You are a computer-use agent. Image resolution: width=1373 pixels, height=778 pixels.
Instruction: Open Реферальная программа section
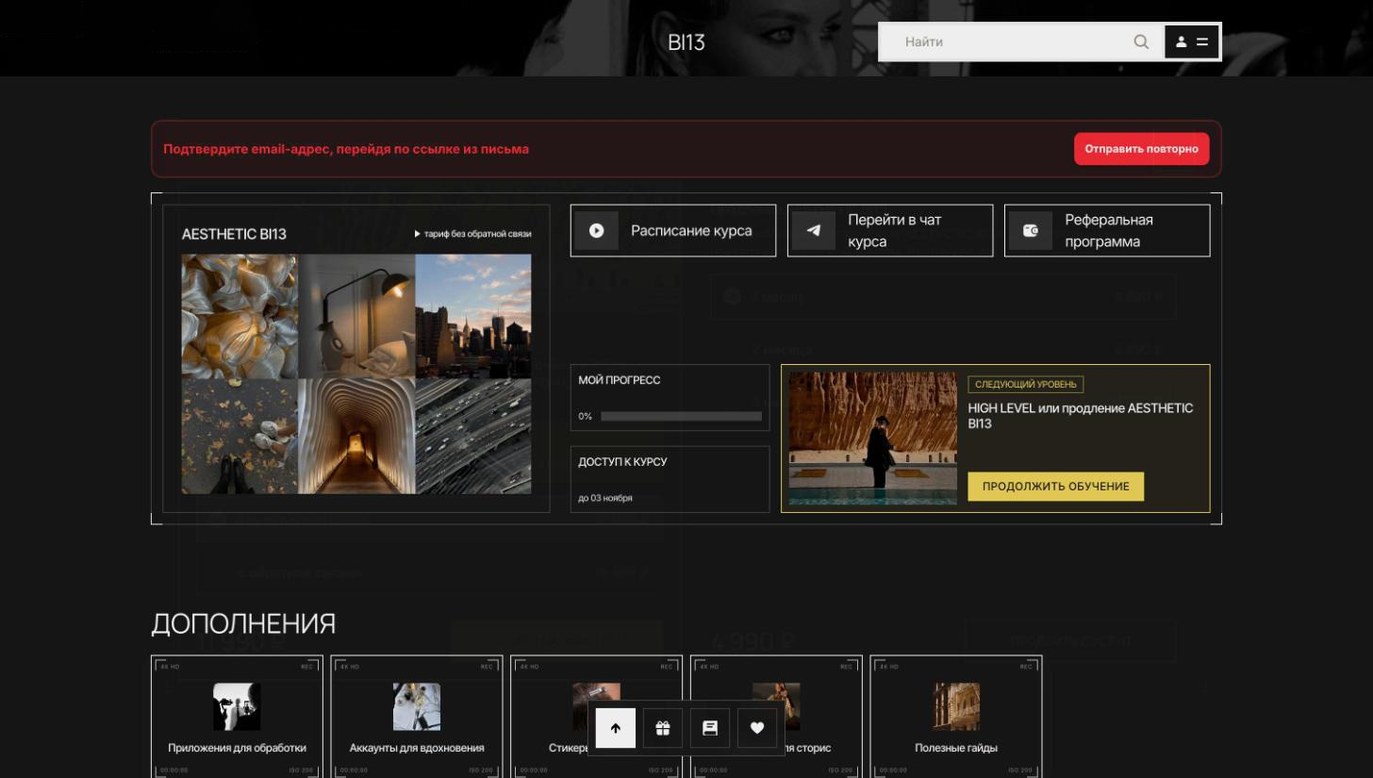[x=1107, y=231]
